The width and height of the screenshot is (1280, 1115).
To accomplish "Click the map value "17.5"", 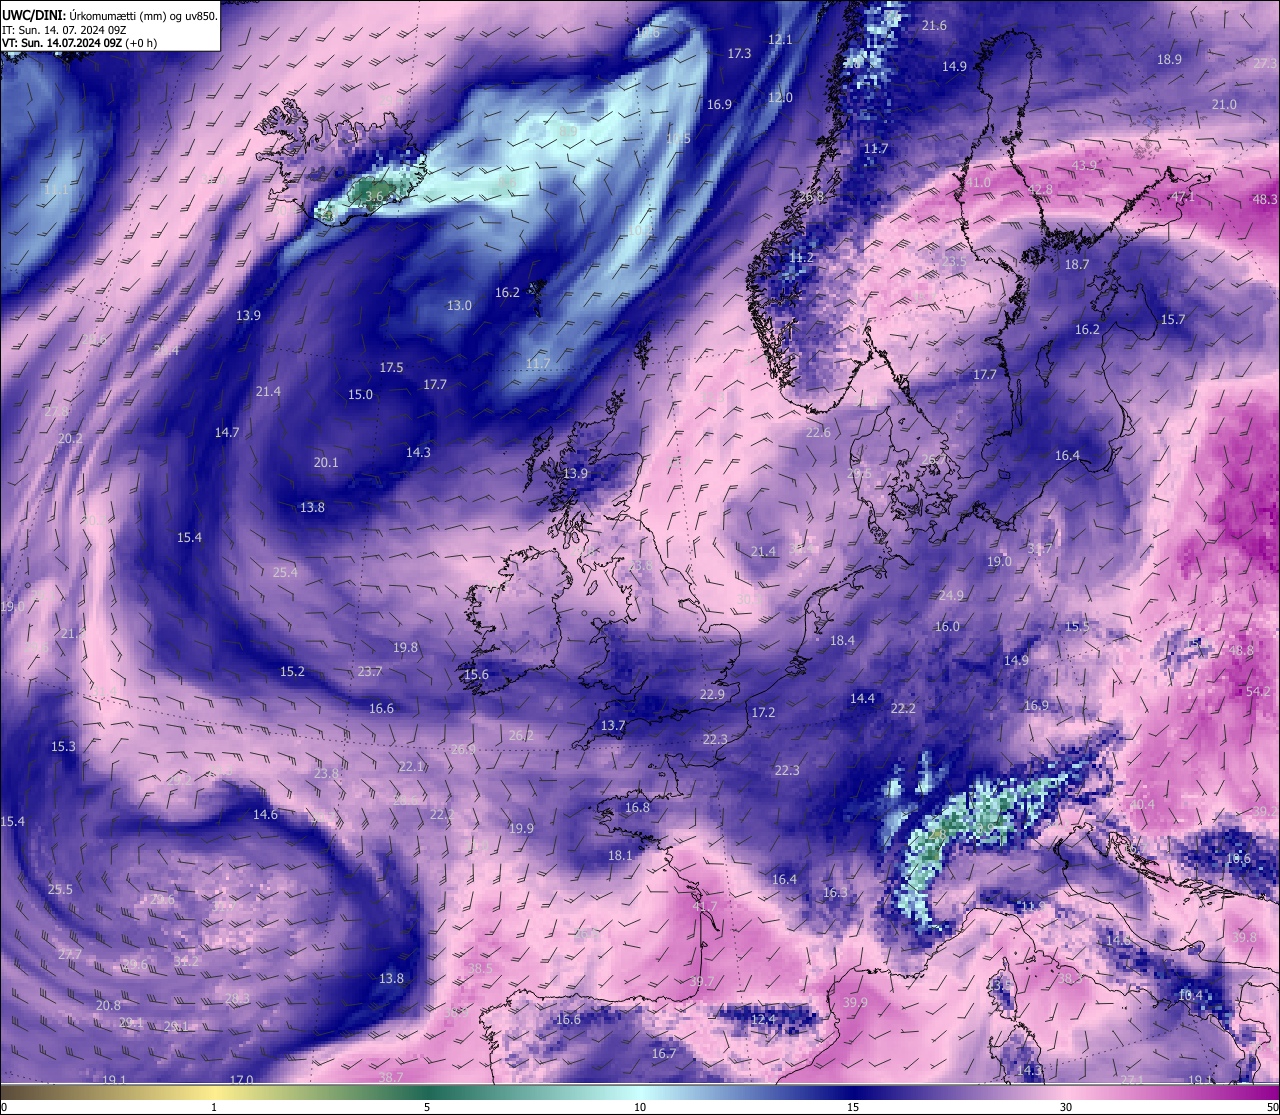I will coord(391,368).
